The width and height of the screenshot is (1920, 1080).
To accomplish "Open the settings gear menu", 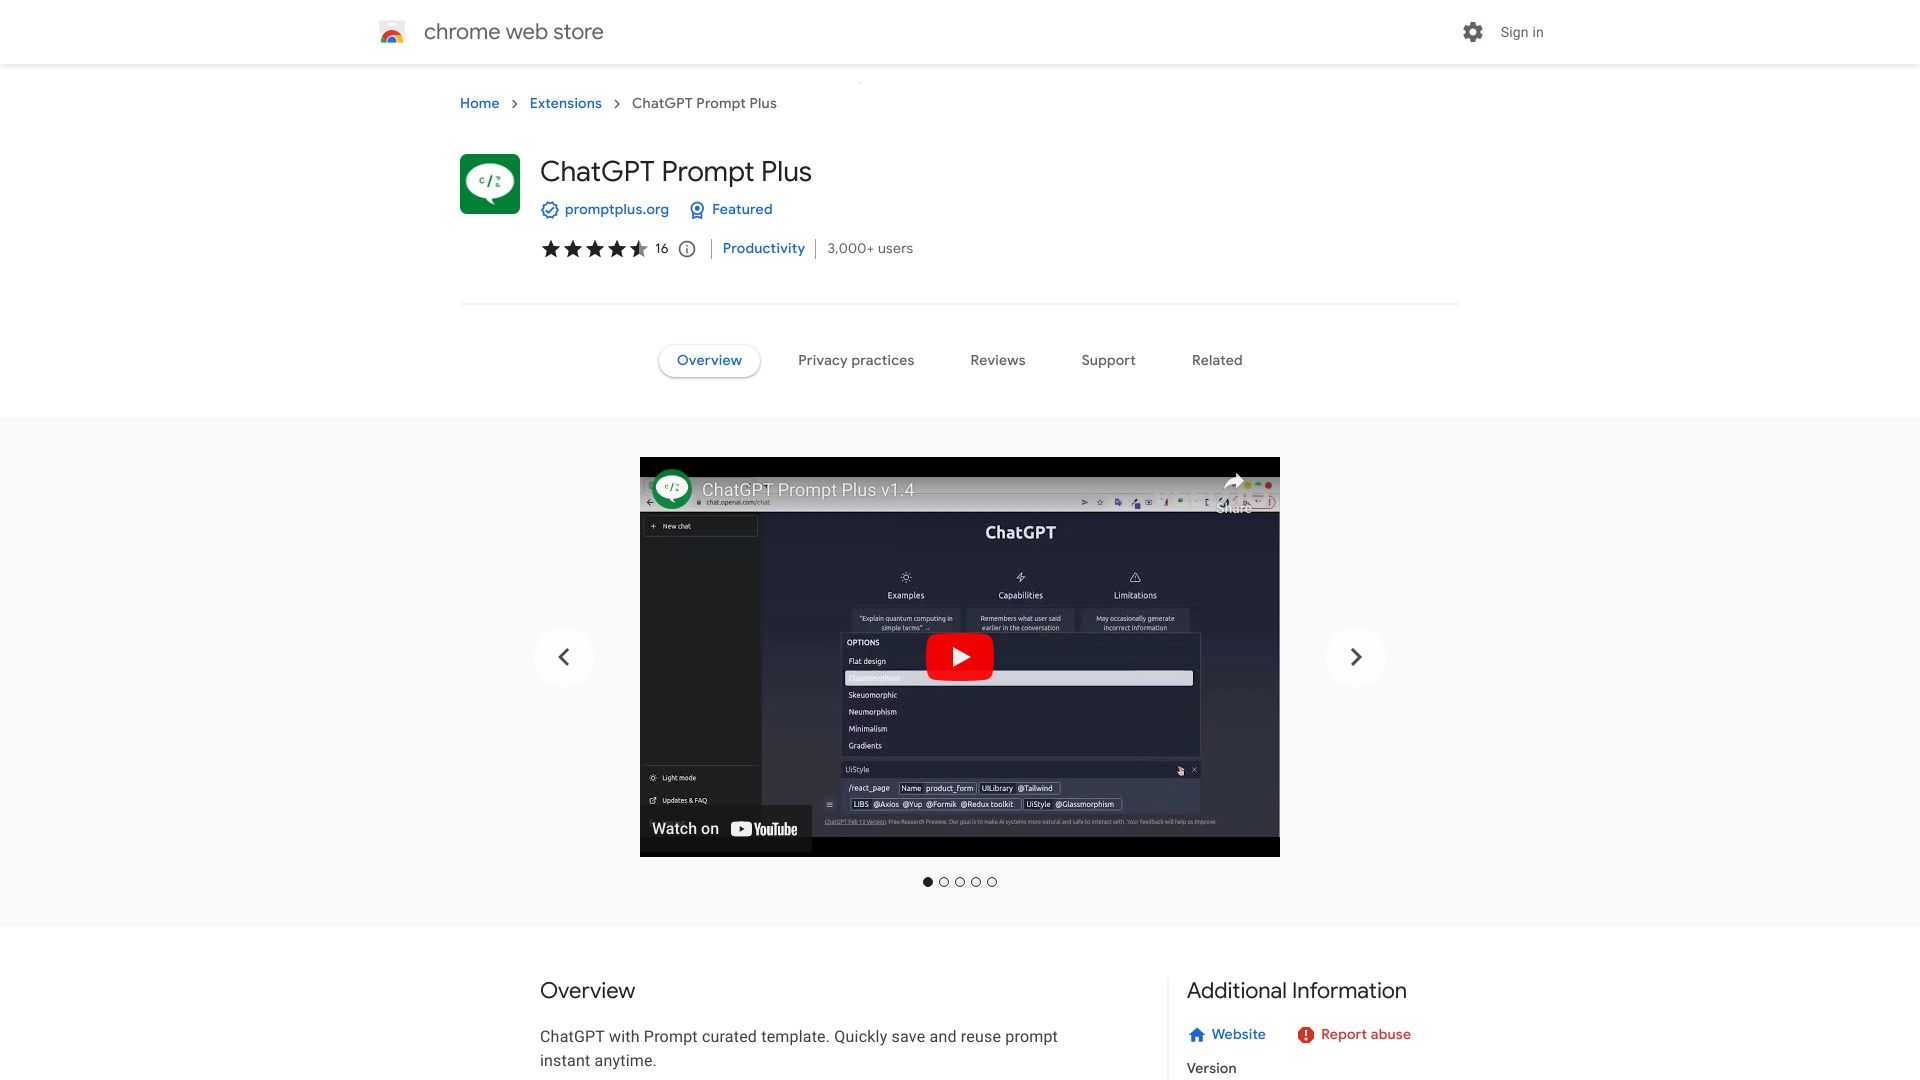I will tap(1472, 32).
